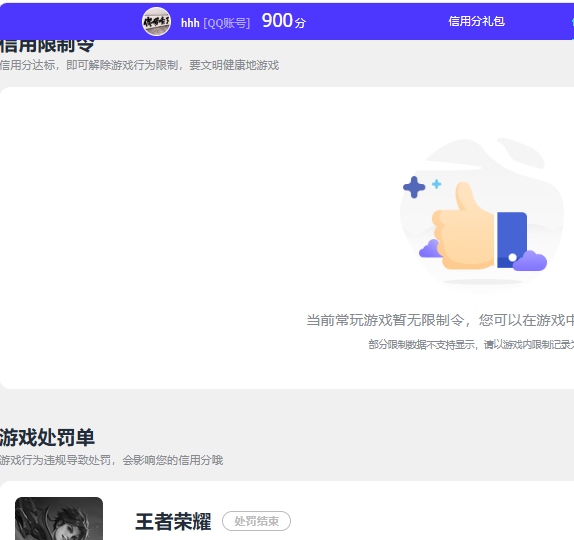
Task: Click the 当前常玩游戏暂无限制令 message
Action: tap(440, 320)
